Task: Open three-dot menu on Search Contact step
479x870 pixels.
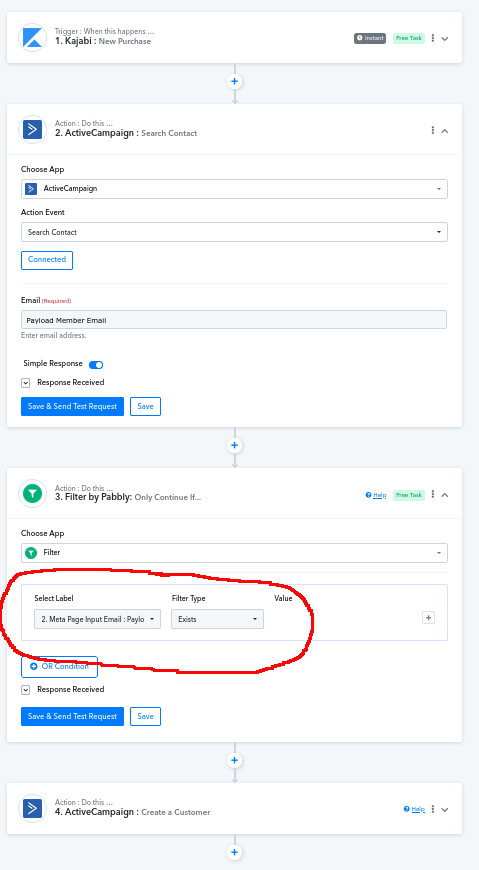Action: coord(433,130)
